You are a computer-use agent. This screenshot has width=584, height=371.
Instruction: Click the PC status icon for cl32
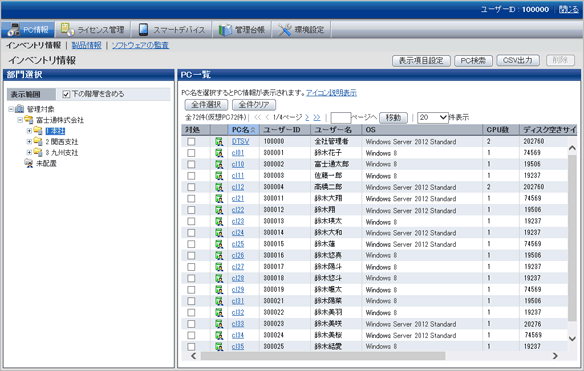[x=219, y=313]
